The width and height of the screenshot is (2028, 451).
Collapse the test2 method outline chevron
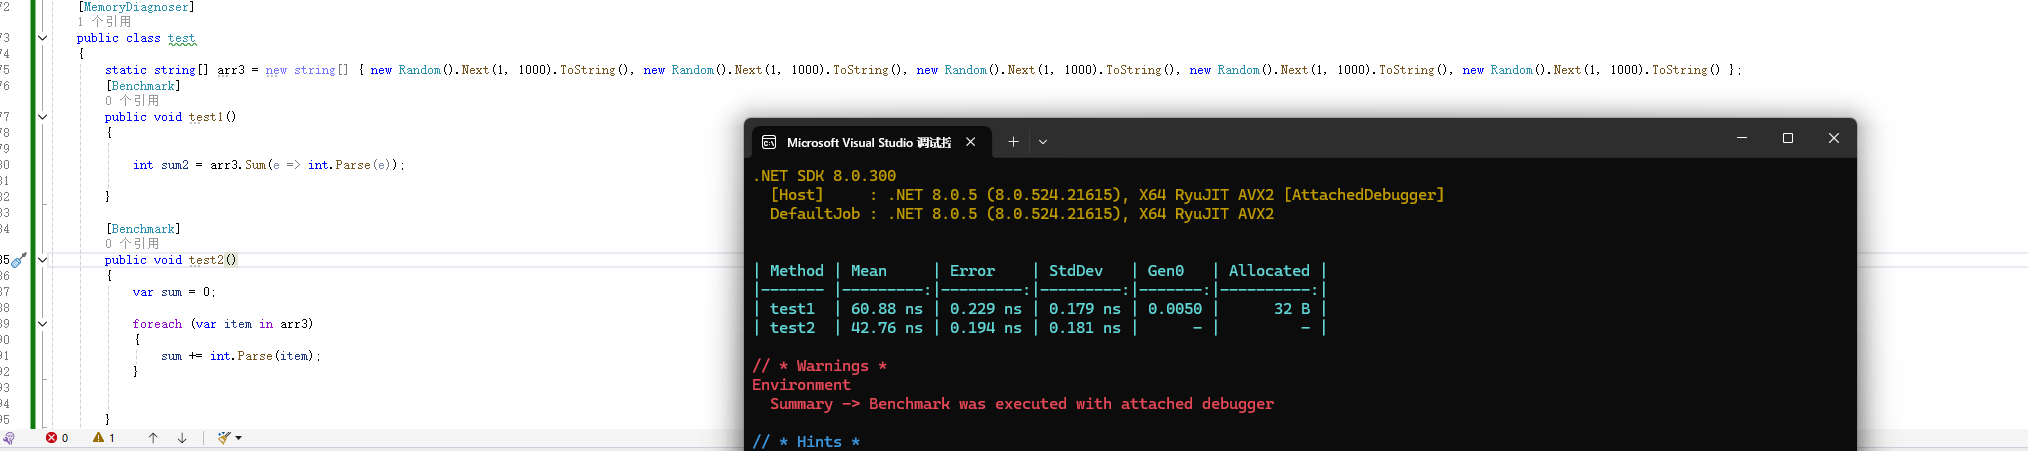(x=42, y=260)
